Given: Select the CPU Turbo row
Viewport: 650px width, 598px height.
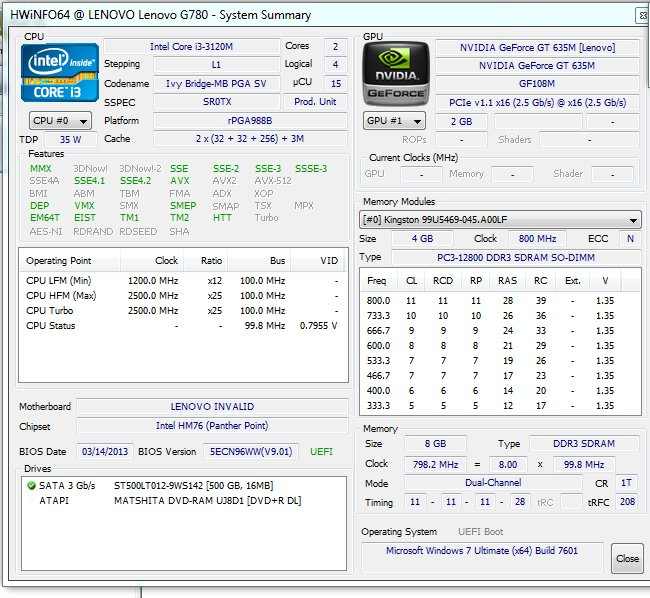Looking at the screenshot, I should [x=183, y=310].
